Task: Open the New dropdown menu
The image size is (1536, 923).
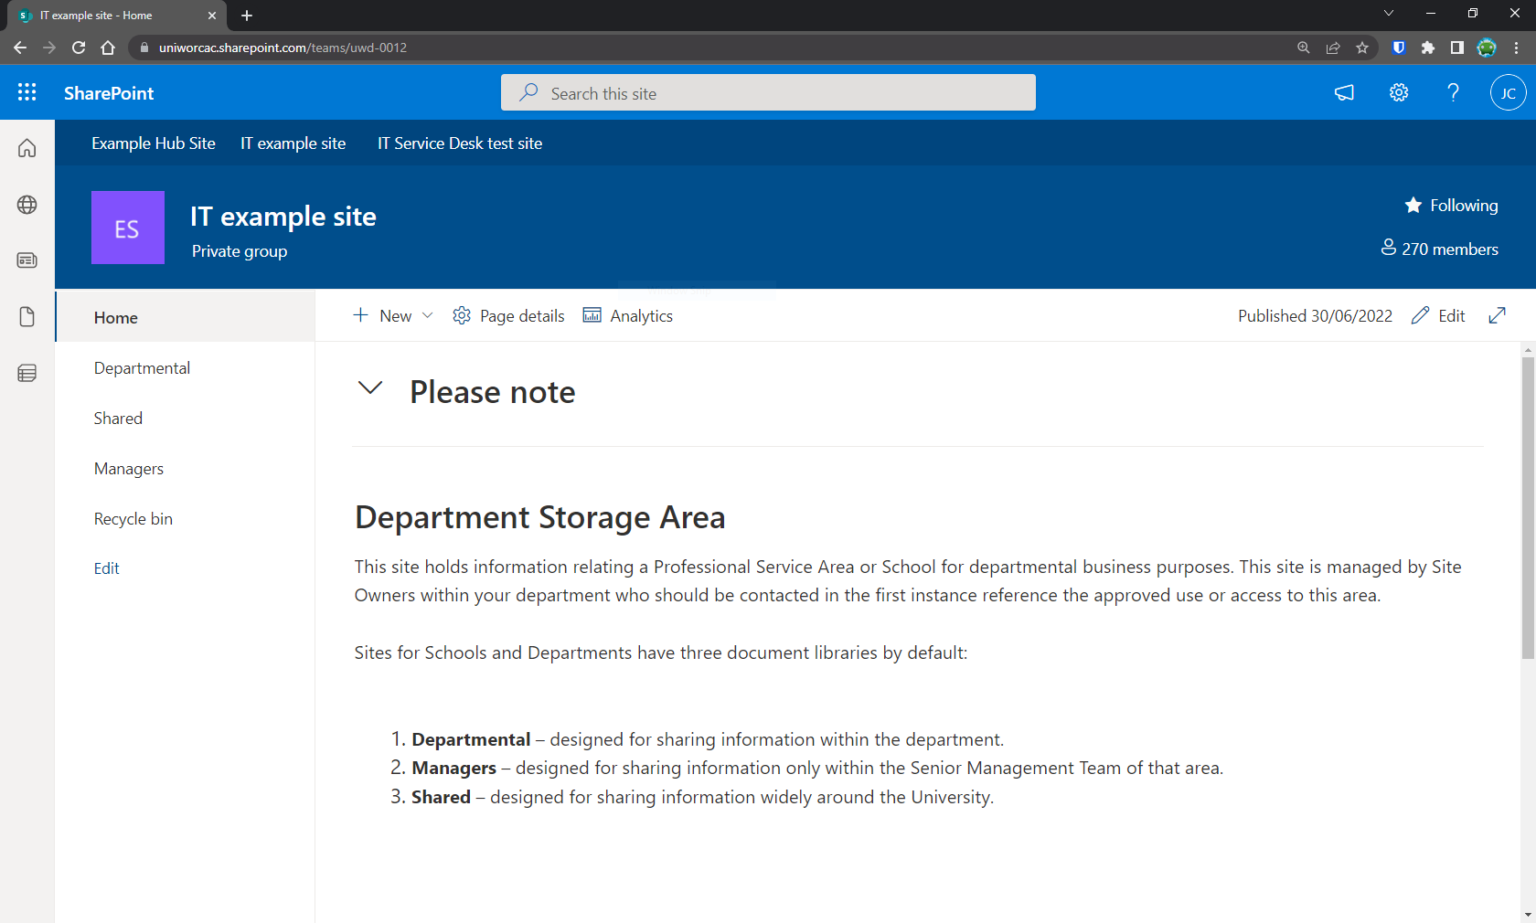Action: pyautogui.click(x=392, y=315)
